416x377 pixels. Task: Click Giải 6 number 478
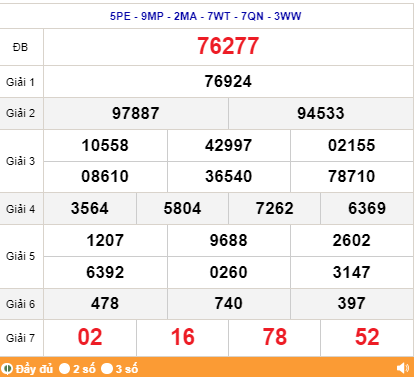pos(105,304)
